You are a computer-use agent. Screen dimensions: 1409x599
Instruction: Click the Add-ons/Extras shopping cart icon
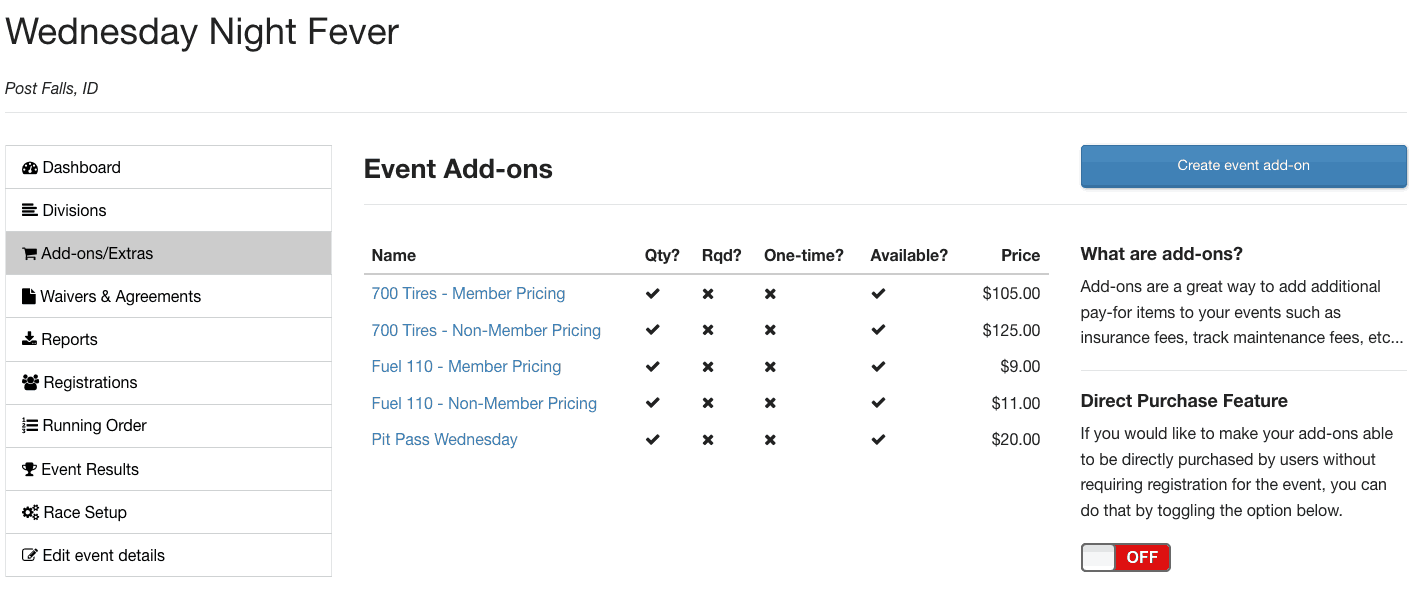point(29,254)
